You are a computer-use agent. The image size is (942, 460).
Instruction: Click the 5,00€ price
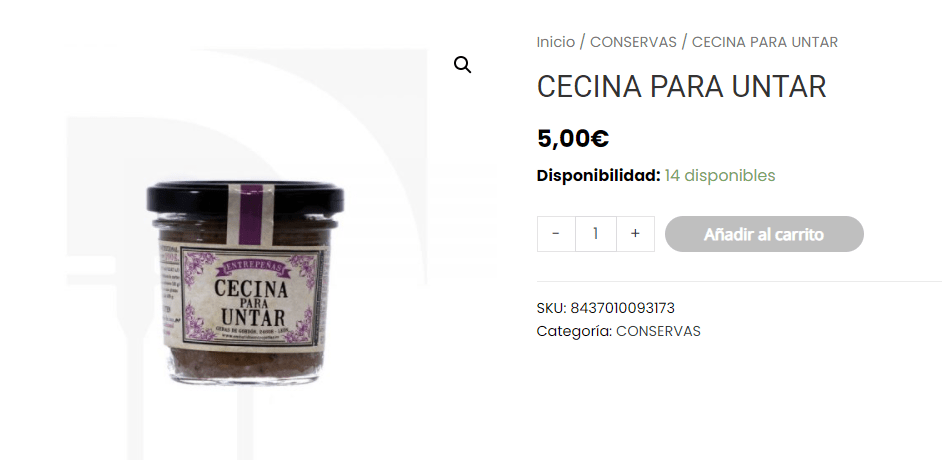click(x=573, y=139)
